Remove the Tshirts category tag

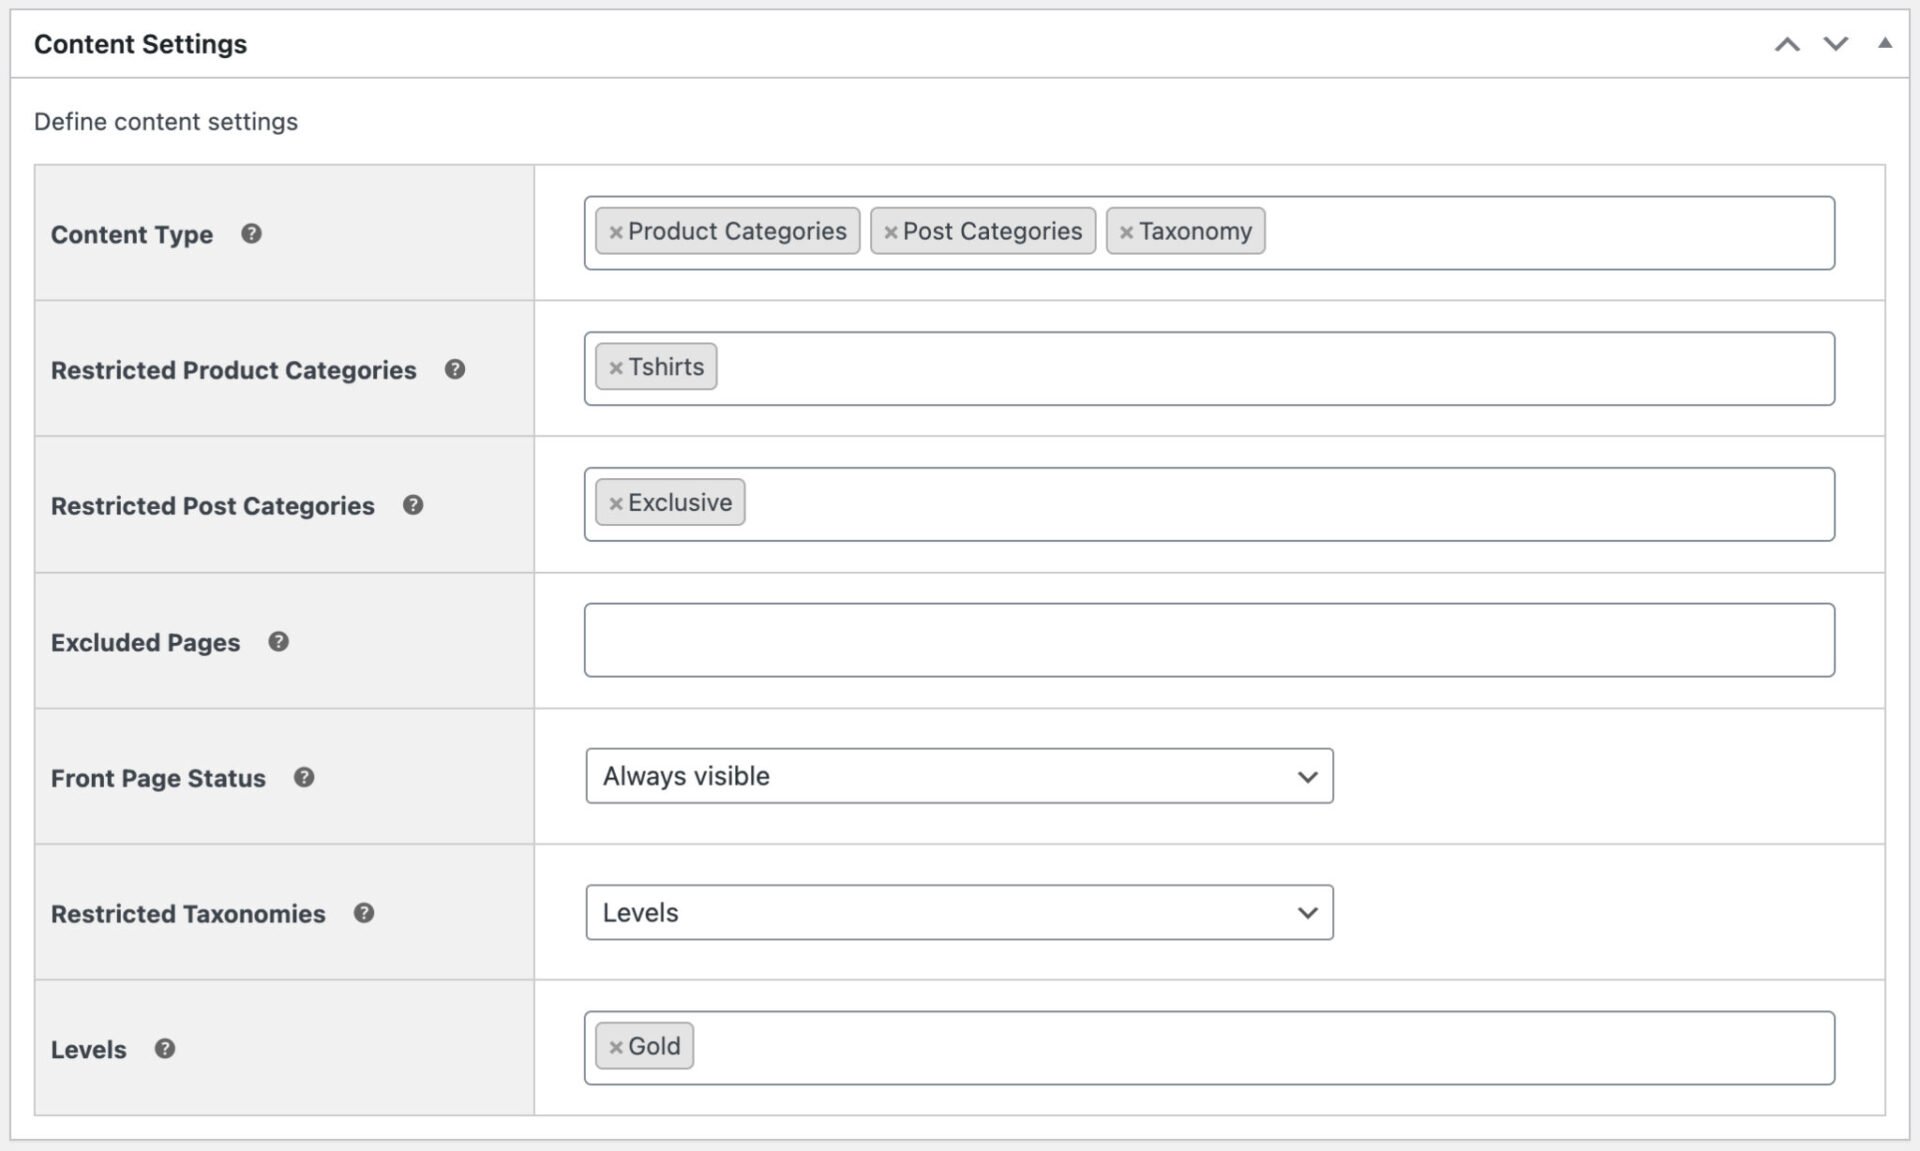616,366
